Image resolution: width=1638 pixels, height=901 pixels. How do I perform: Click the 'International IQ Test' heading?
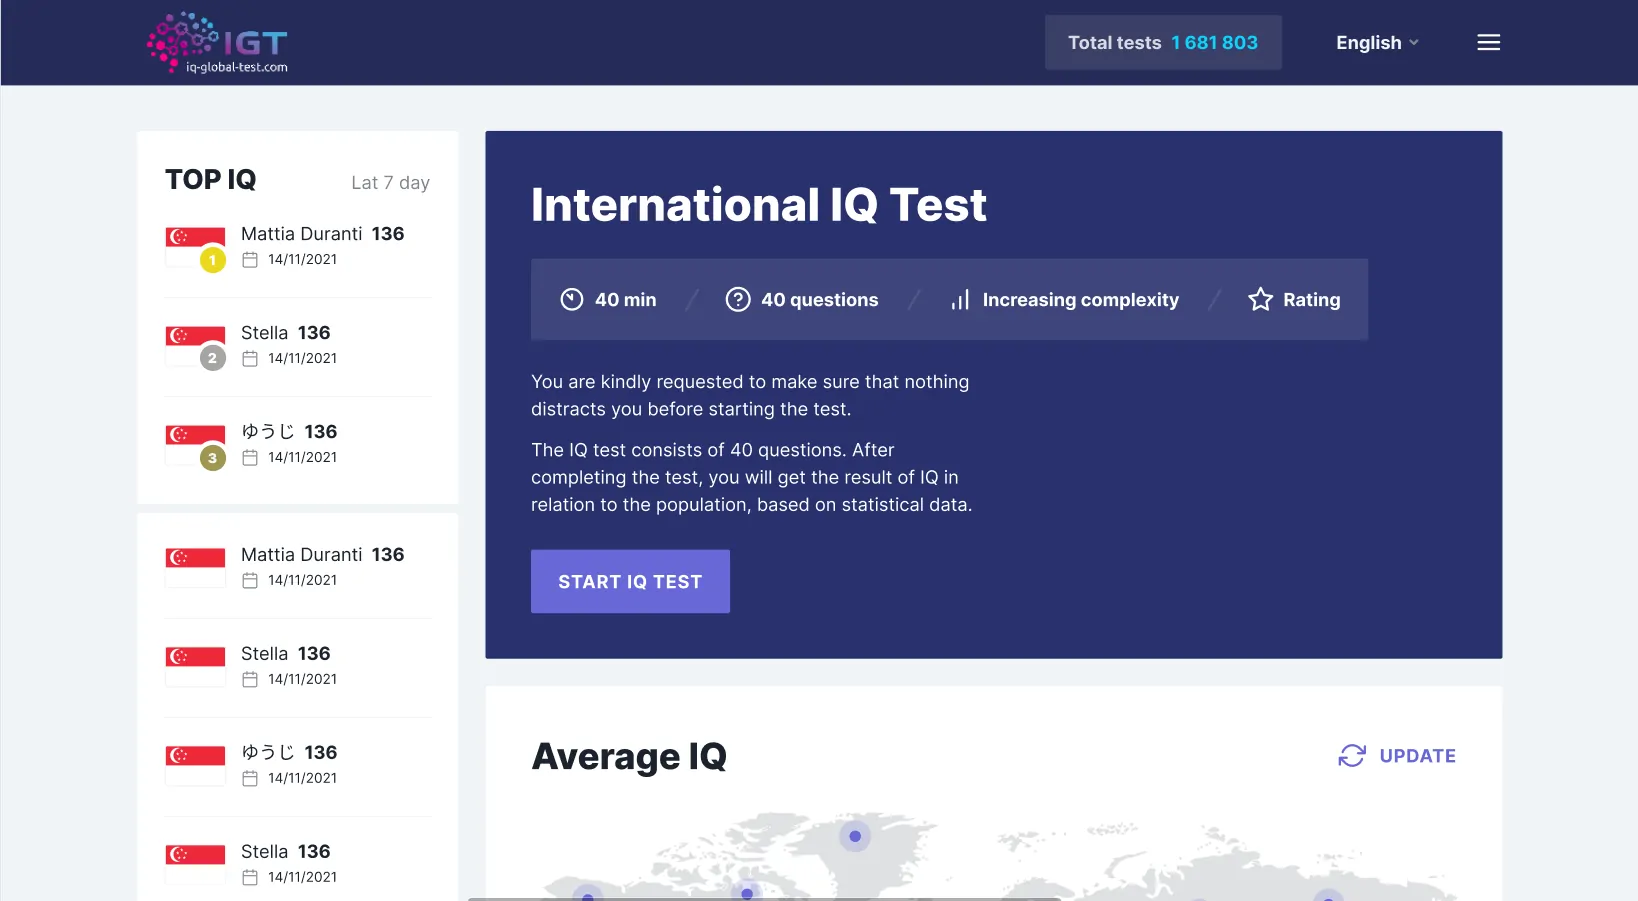click(758, 205)
